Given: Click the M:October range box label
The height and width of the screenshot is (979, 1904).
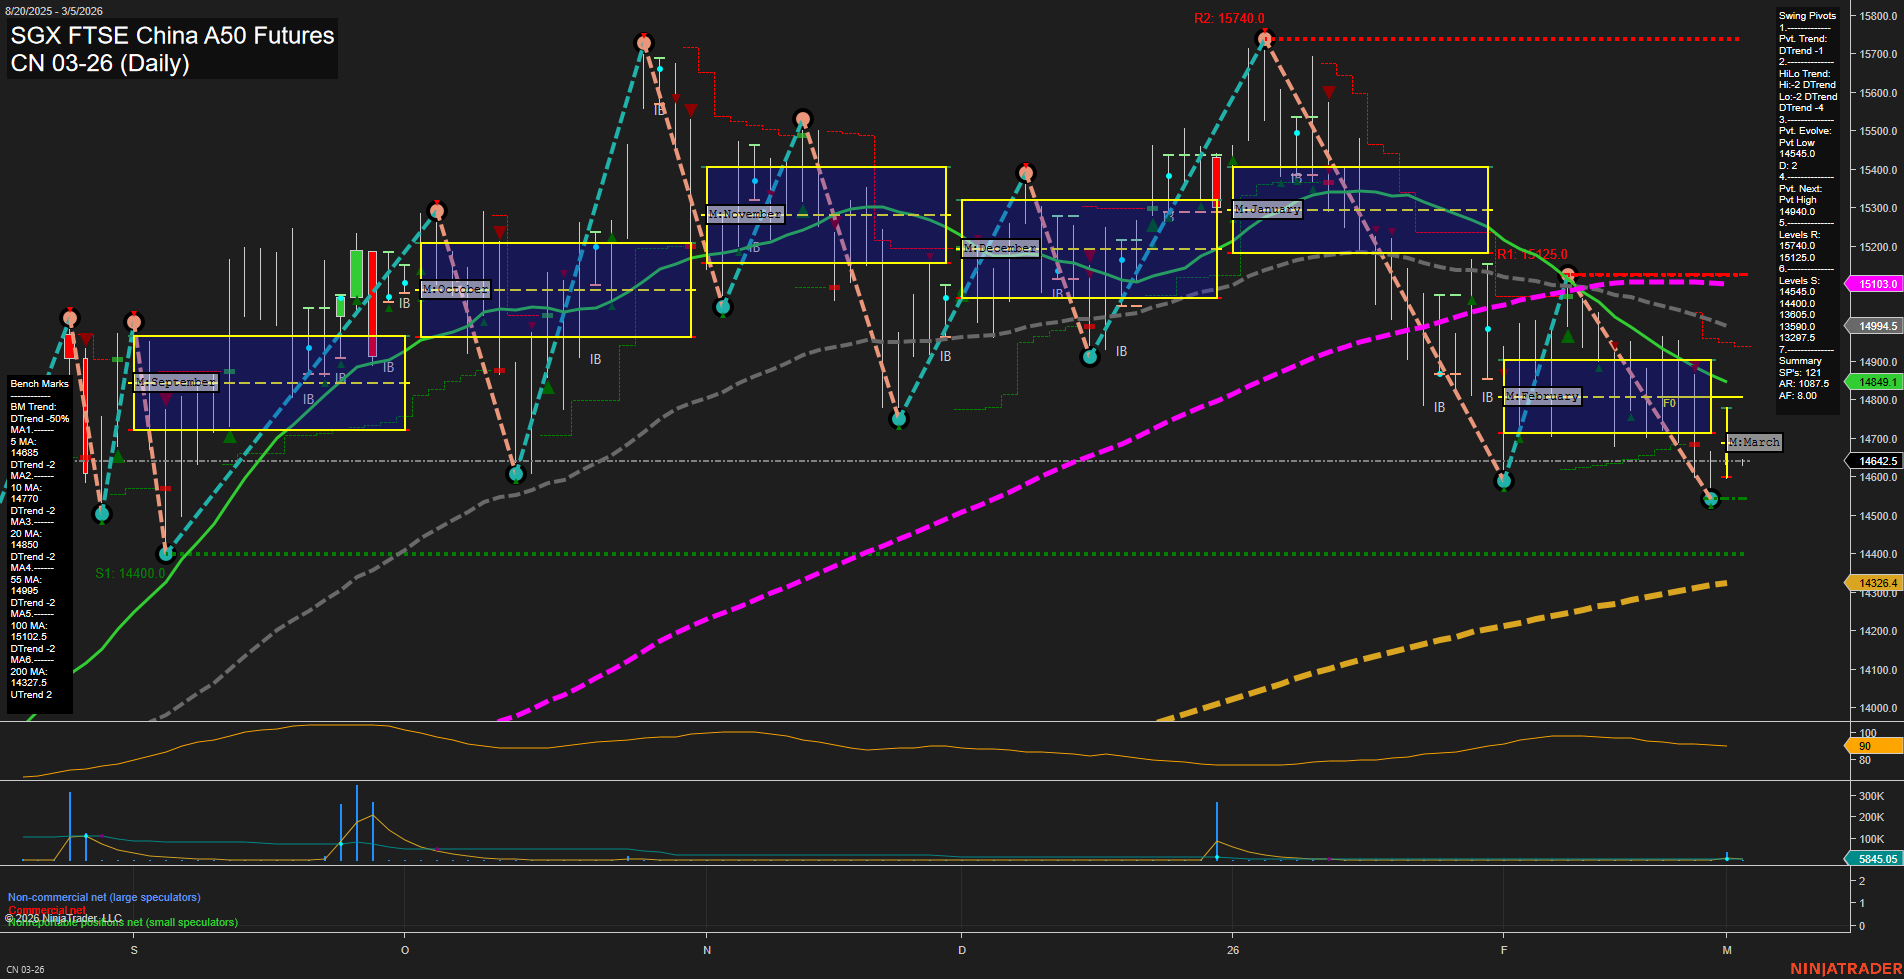Looking at the screenshot, I should click(455, 288).
